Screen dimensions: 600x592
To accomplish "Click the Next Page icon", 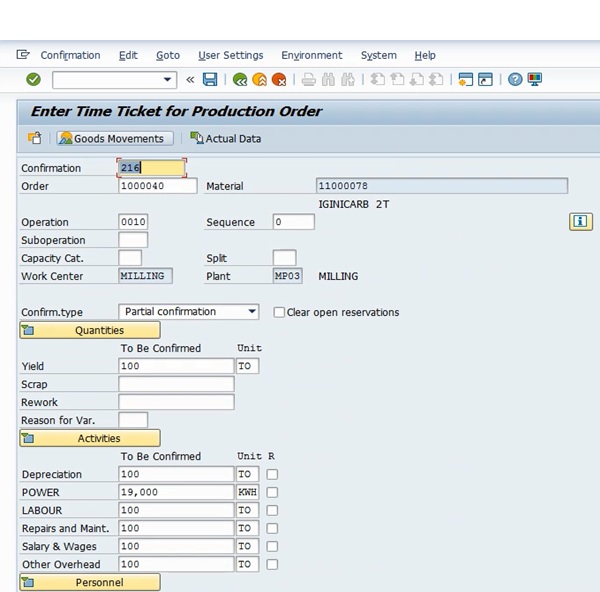I will pyautogui.click(x=417, y=80).
